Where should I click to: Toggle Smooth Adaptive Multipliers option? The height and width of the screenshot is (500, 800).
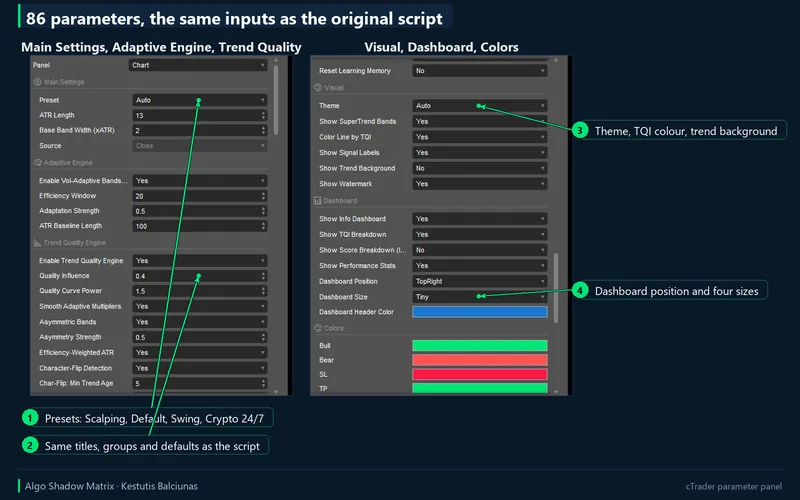tap(199, 306)
